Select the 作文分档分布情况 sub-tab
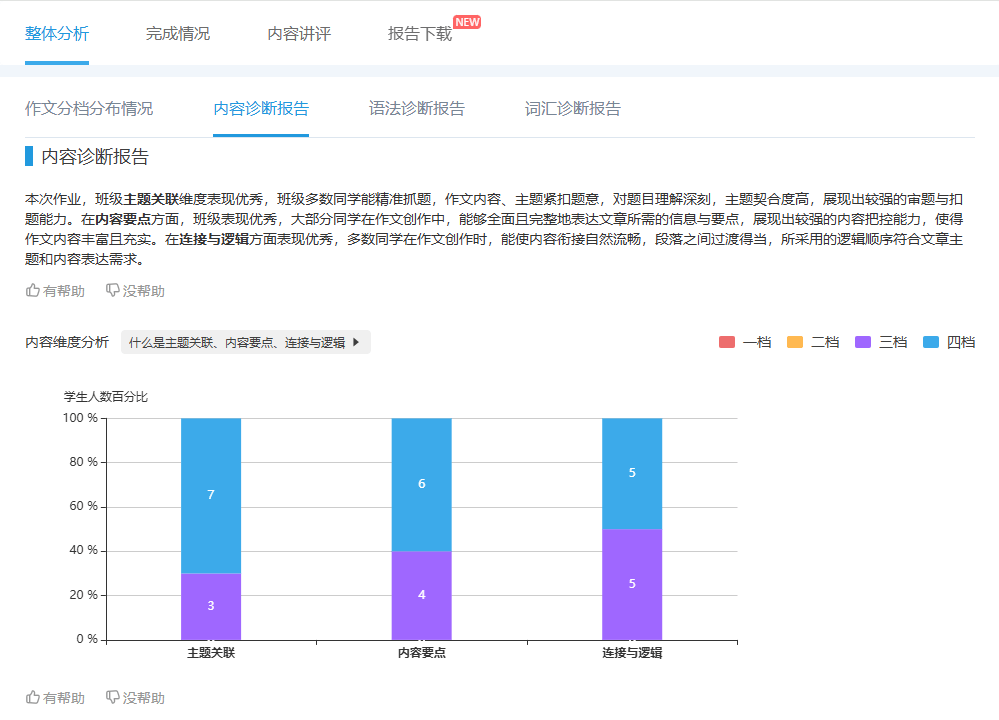 (89, 109)
